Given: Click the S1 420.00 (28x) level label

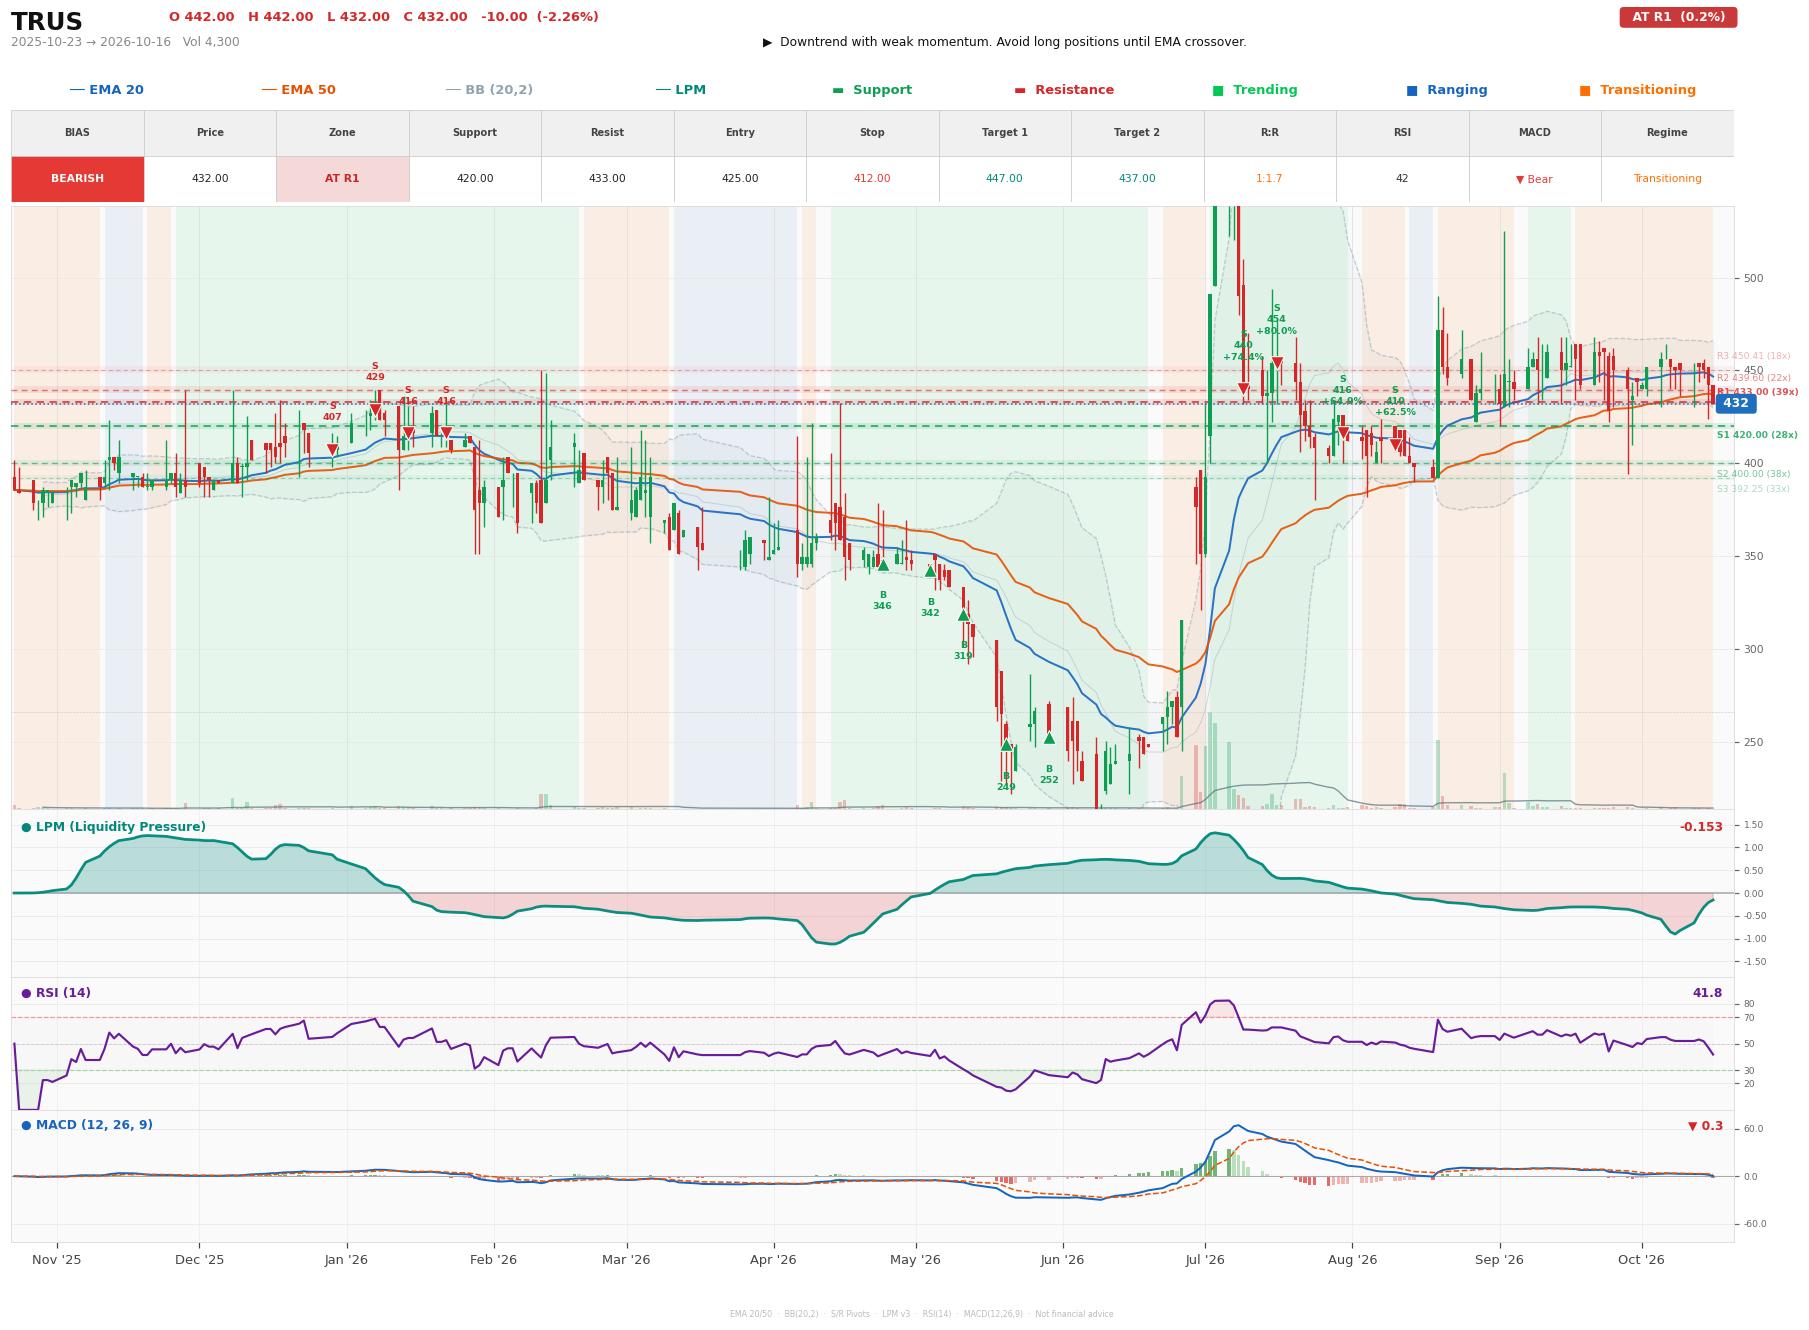Looking at the screenshot, I should (1757, 435).
